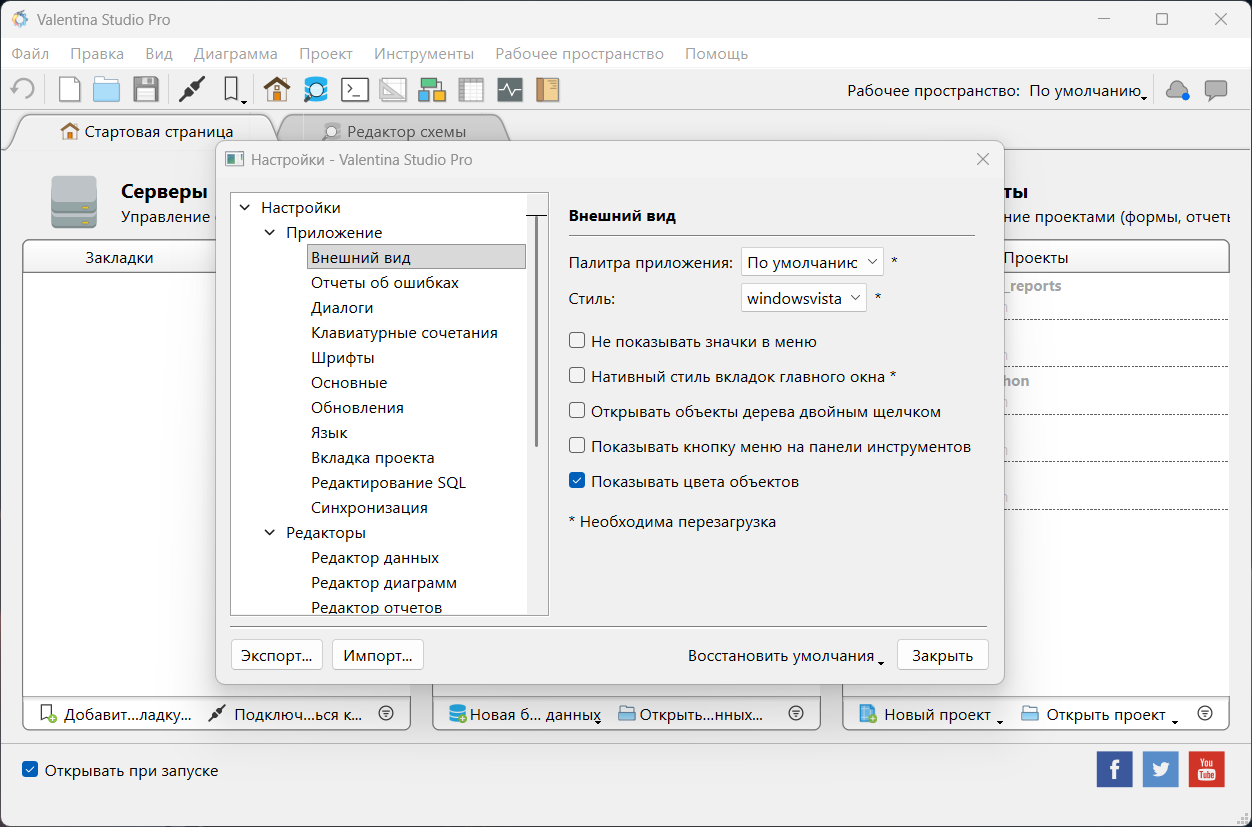
Task: Click the plug connect icon in toolbar
Action: pyautogui.click(x=192, y=90)
